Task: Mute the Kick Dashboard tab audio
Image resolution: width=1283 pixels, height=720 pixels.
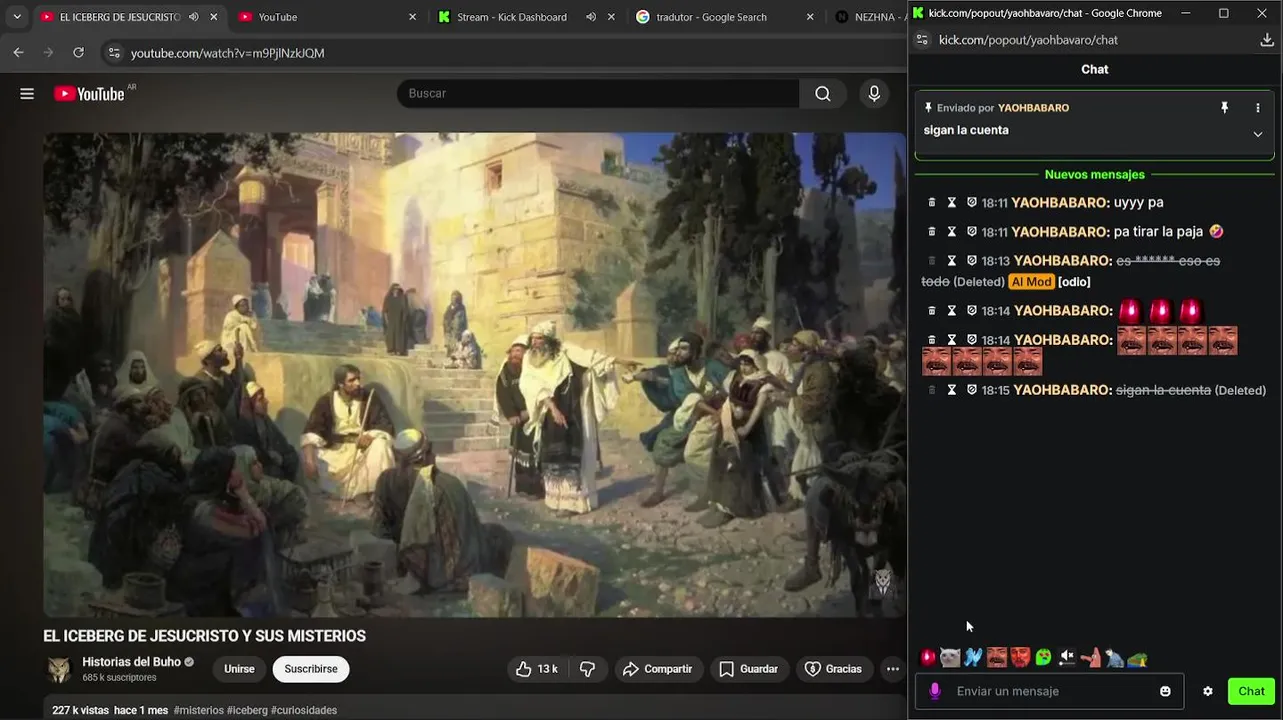Action: [591, 17]
